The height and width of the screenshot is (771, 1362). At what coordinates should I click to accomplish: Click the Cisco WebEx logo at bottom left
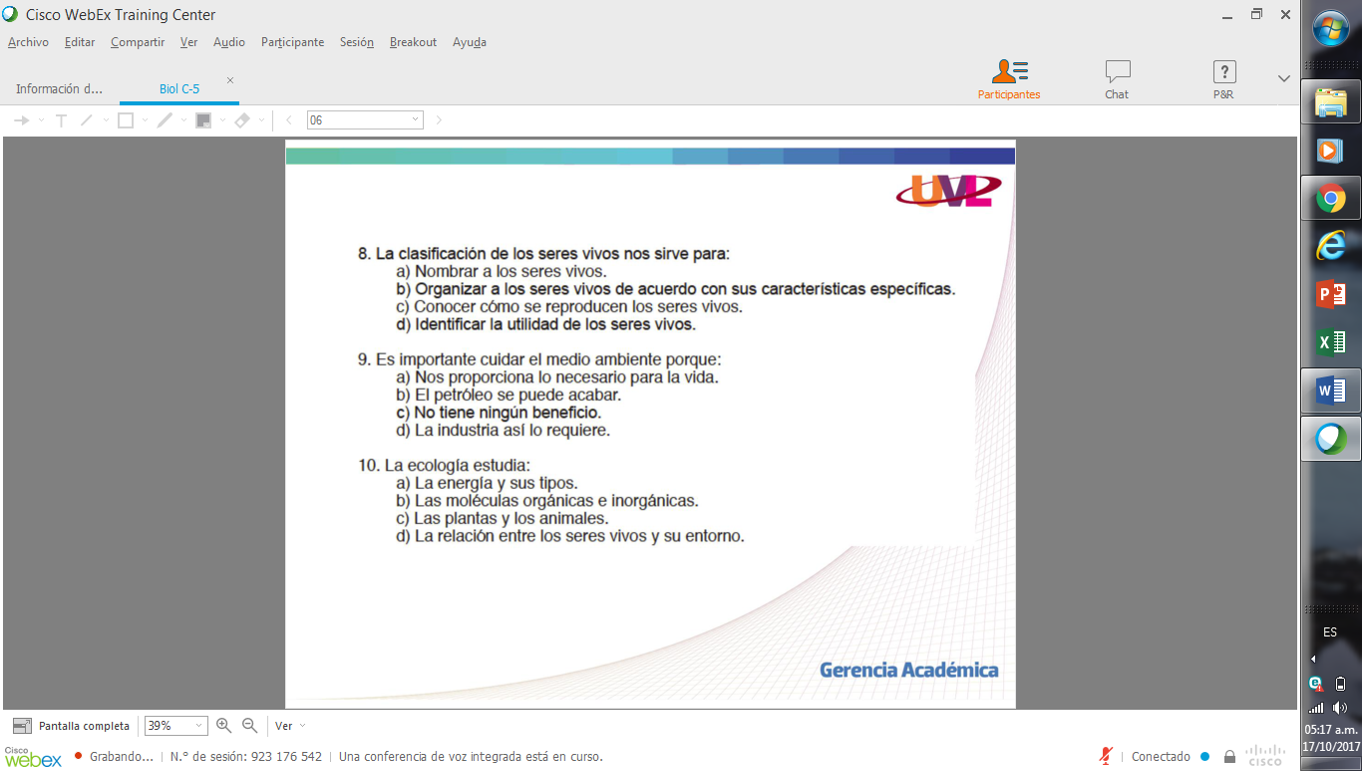(33, 757)
